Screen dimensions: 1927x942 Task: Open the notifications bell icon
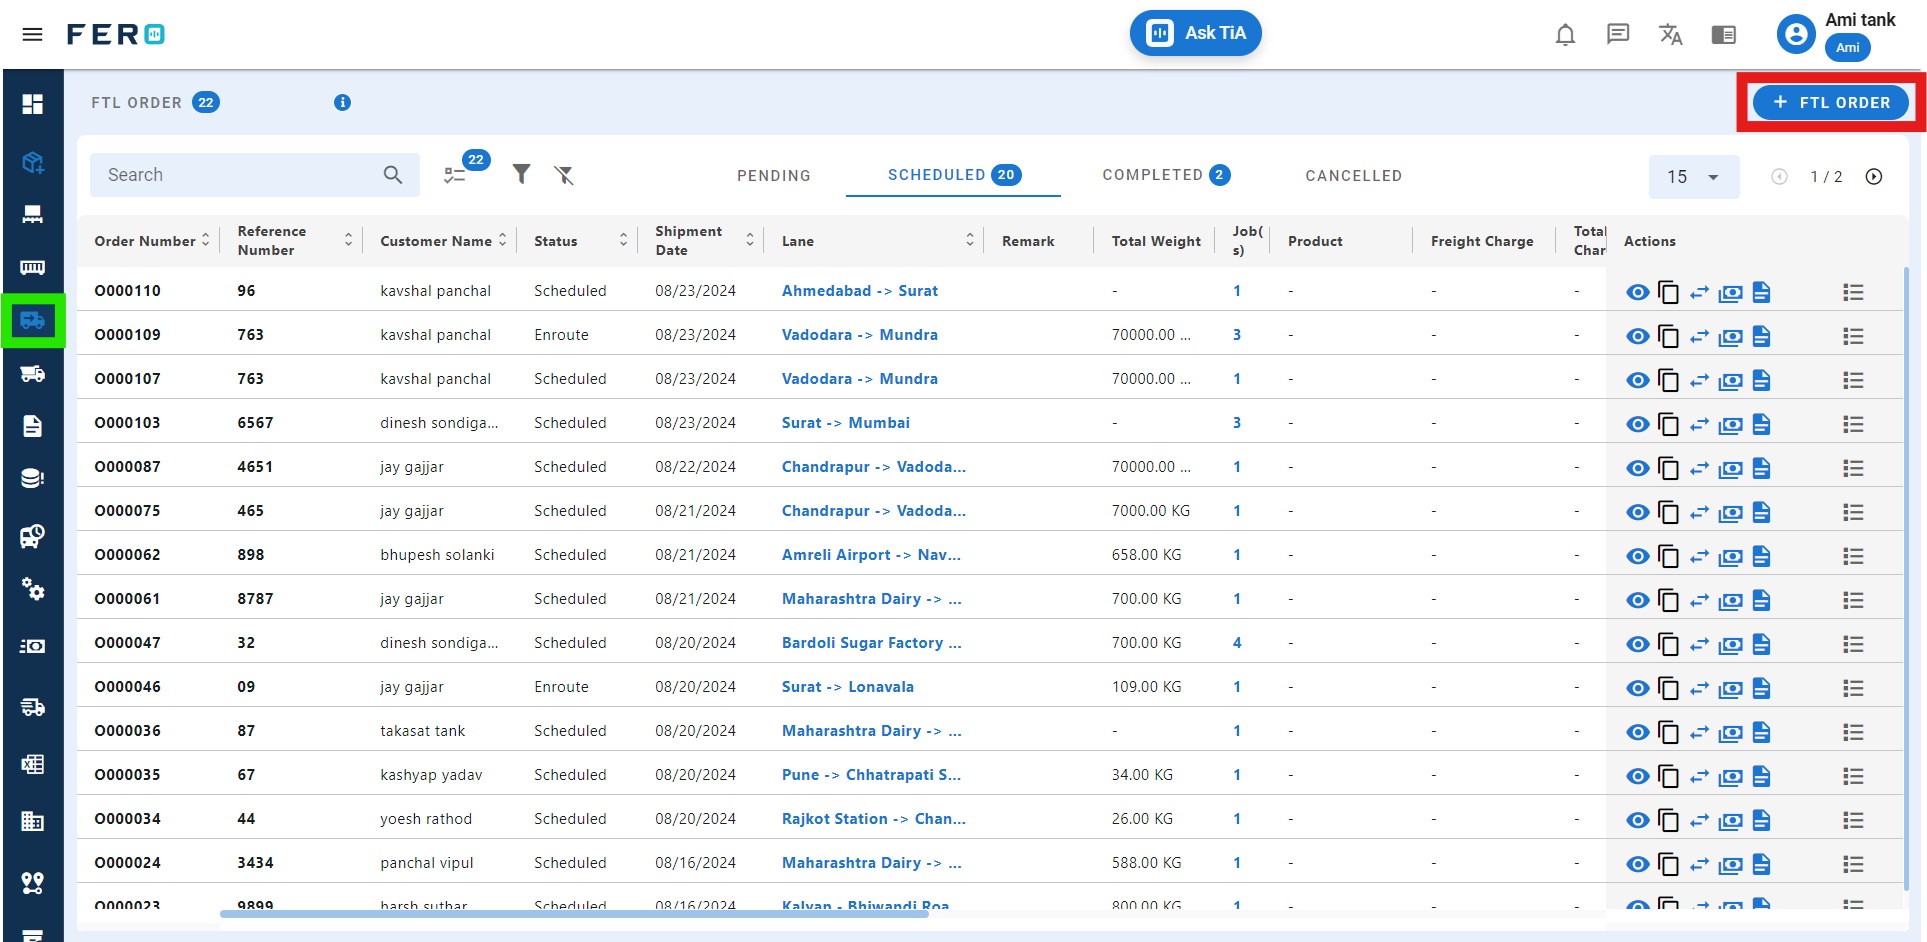[x=1565, y=35]
